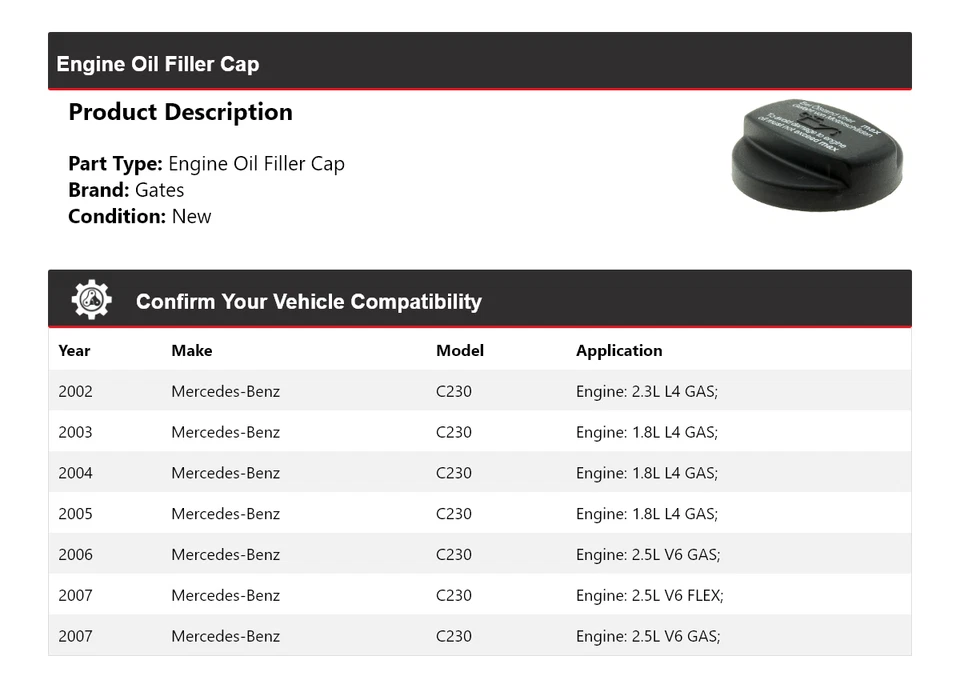Click the gear compatibility icon
This screenshot has height=688, width=960.
point(91,300)
